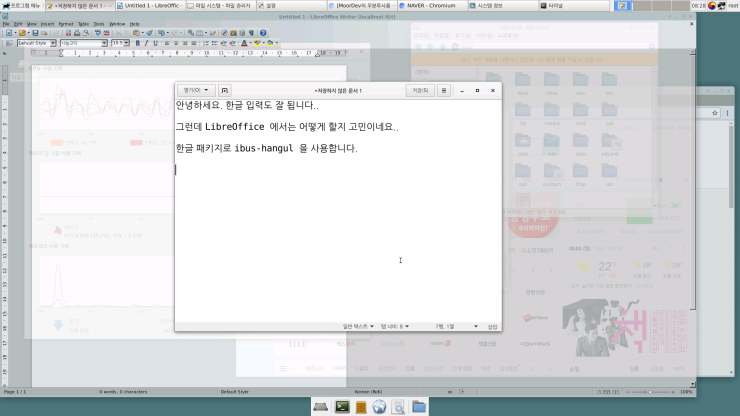Open file manager folder from bottom dock
This screenshot has height=416, width=740.
tap(419, 407)
